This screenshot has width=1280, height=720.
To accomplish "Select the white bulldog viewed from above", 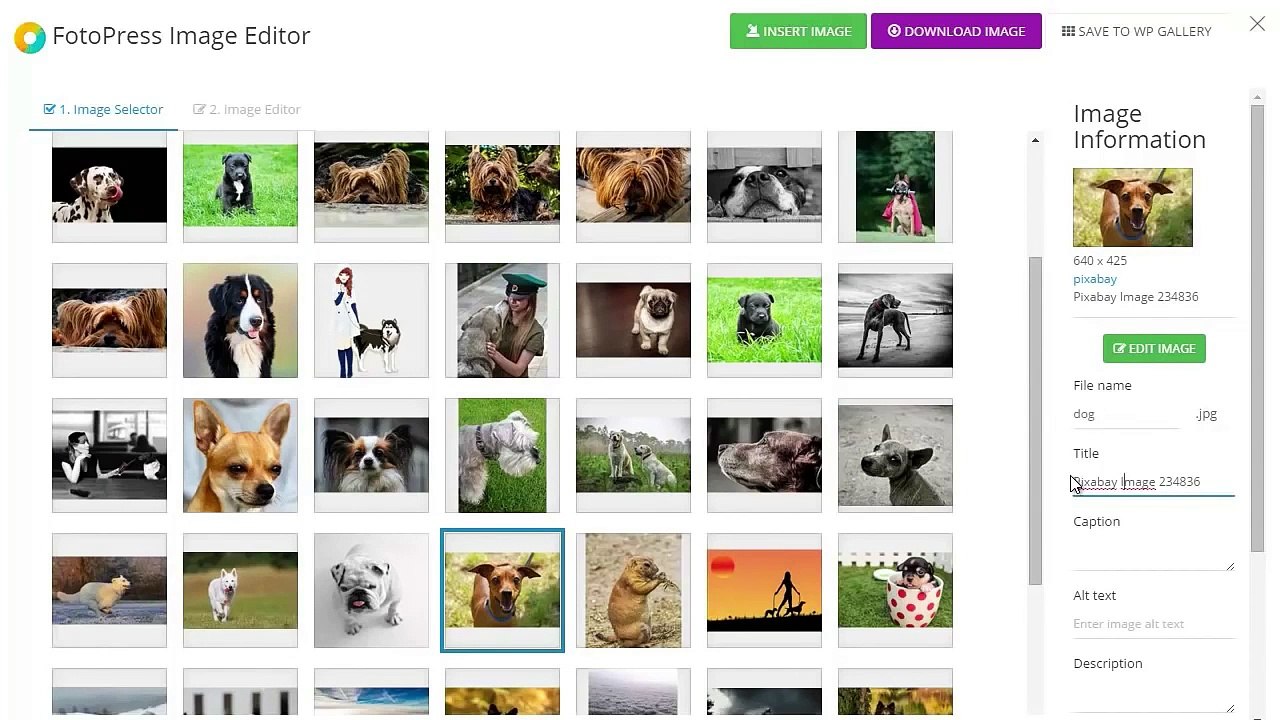I will (x=371, y=590).
